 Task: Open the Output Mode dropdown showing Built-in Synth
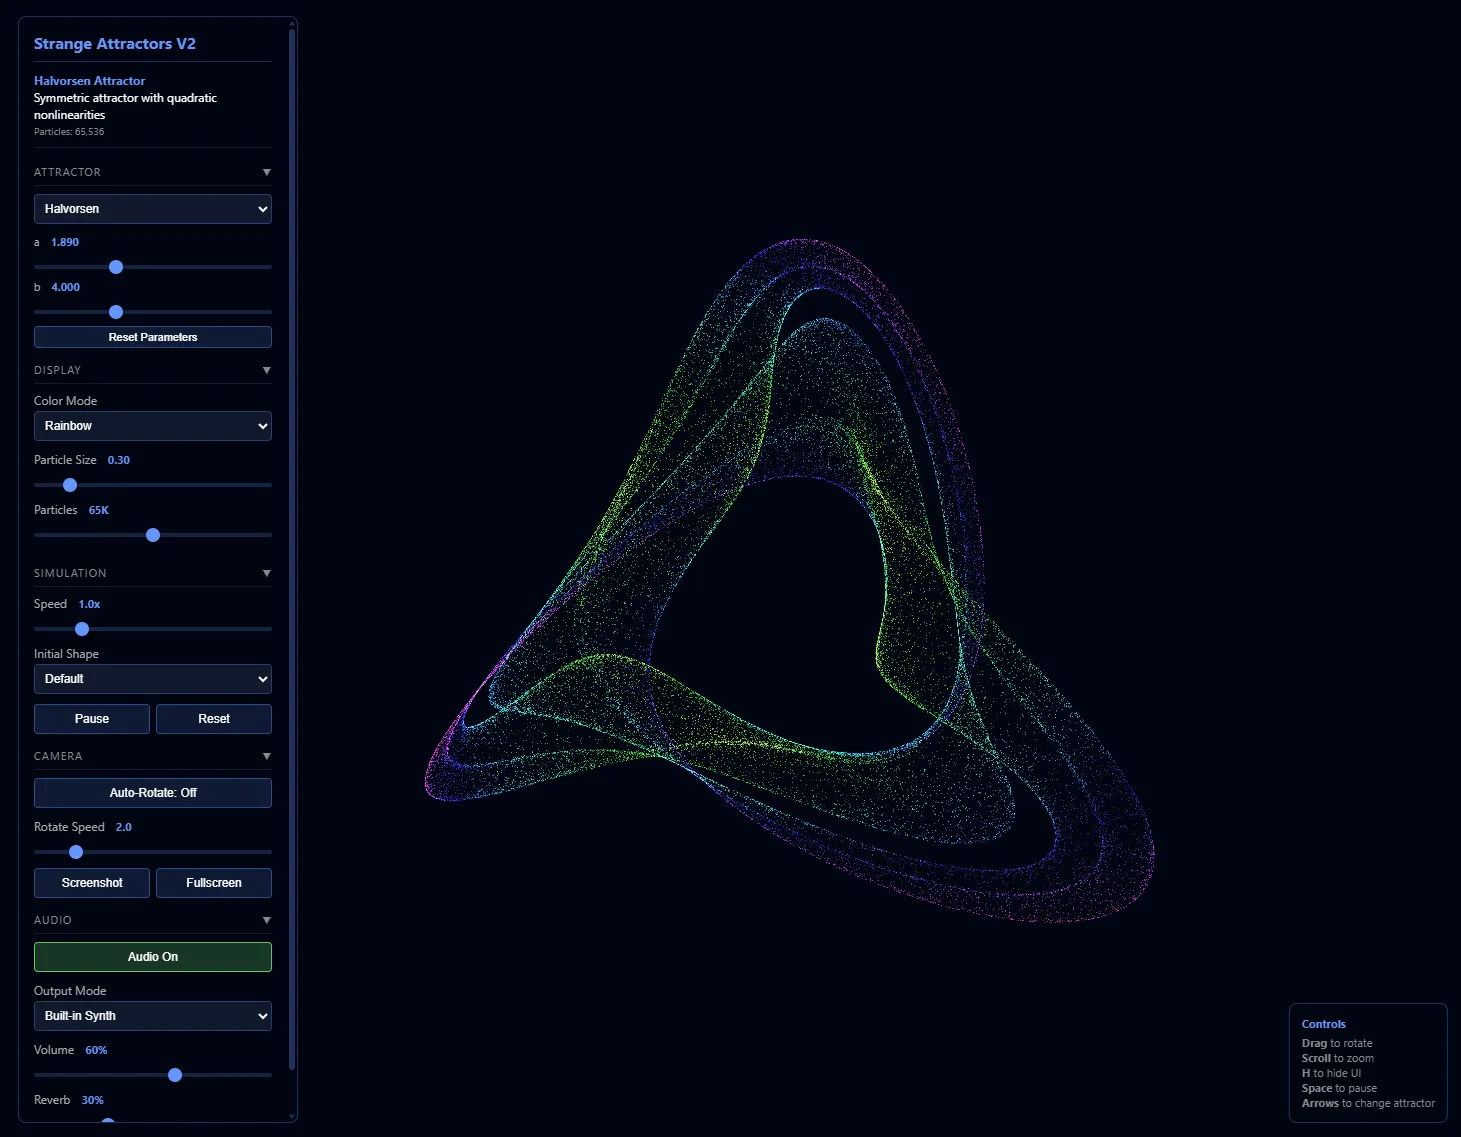(152, 1015)
